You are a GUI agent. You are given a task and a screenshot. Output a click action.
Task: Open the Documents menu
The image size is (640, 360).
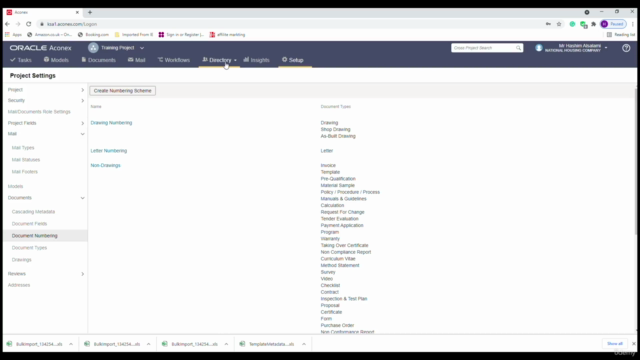point(98,60)
